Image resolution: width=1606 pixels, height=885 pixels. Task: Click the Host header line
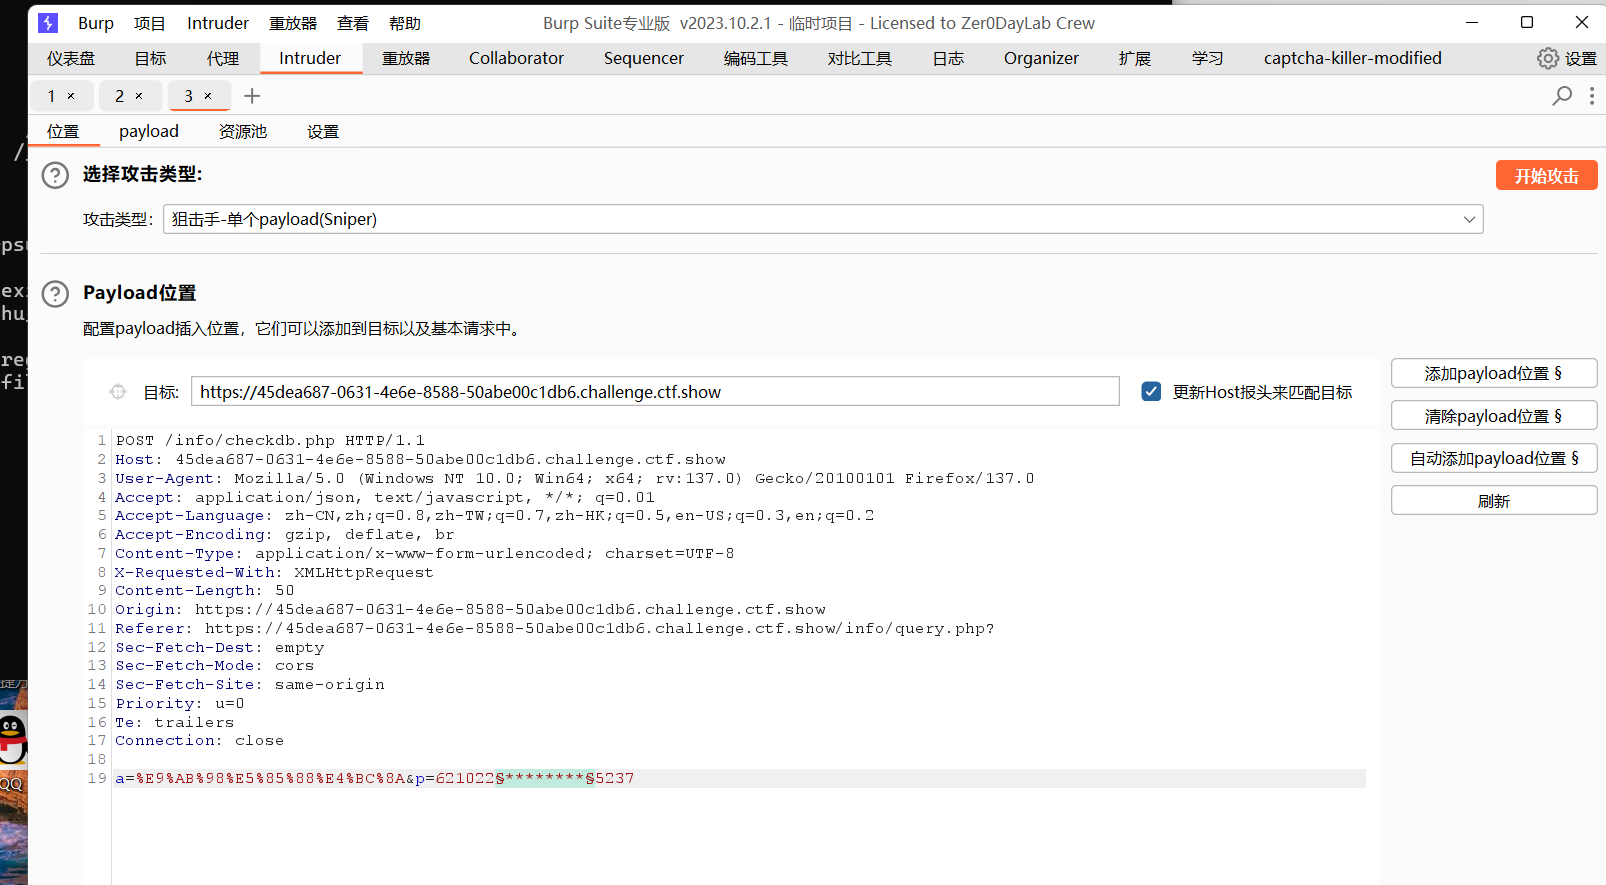pos(420,460)
